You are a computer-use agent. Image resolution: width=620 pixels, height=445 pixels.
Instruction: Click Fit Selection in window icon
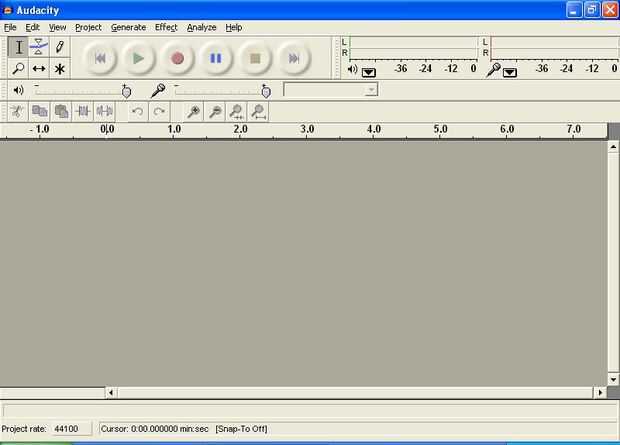(237, 112)
